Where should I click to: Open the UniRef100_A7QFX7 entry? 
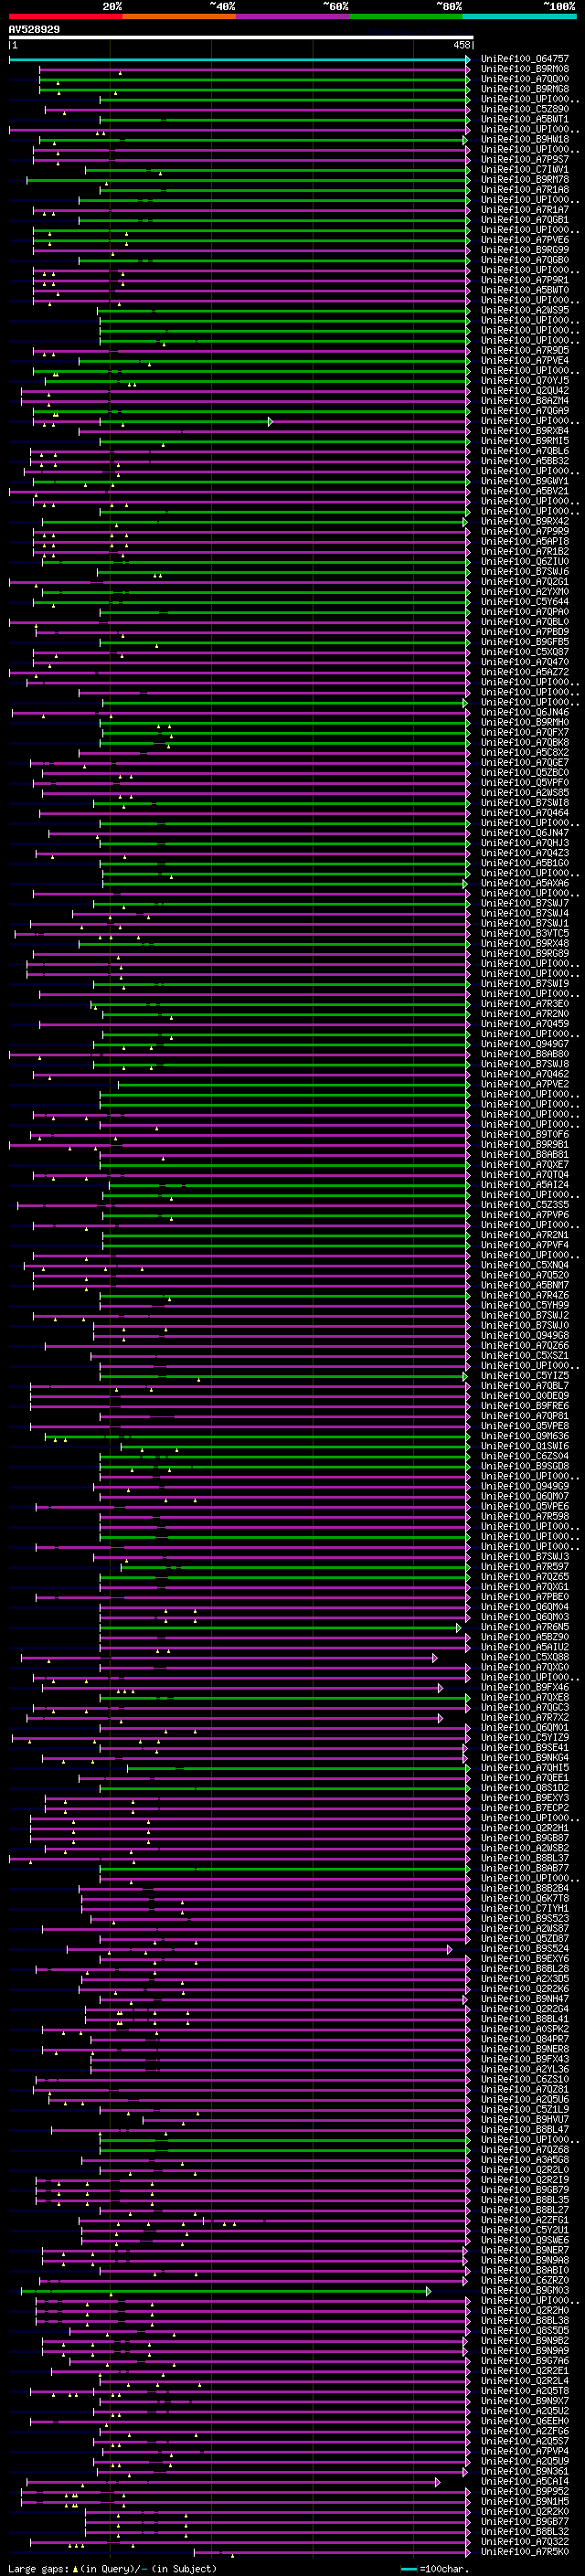tap(524, 732)
